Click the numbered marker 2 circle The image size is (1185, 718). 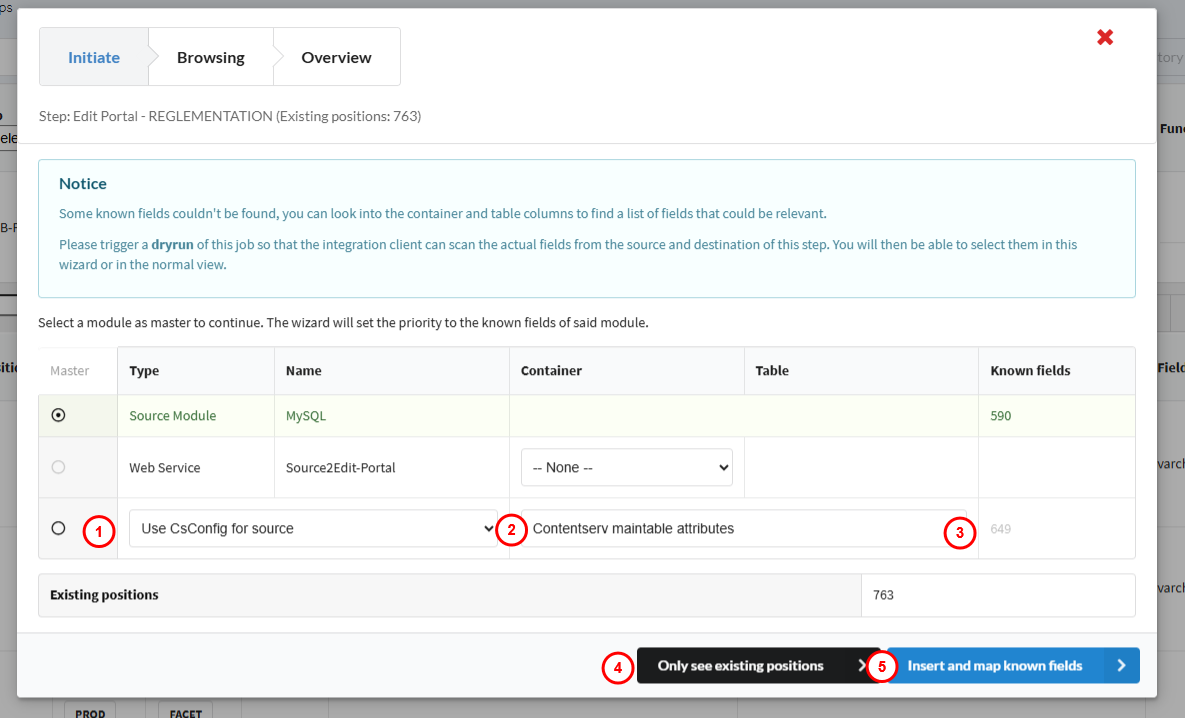(511, 531)
